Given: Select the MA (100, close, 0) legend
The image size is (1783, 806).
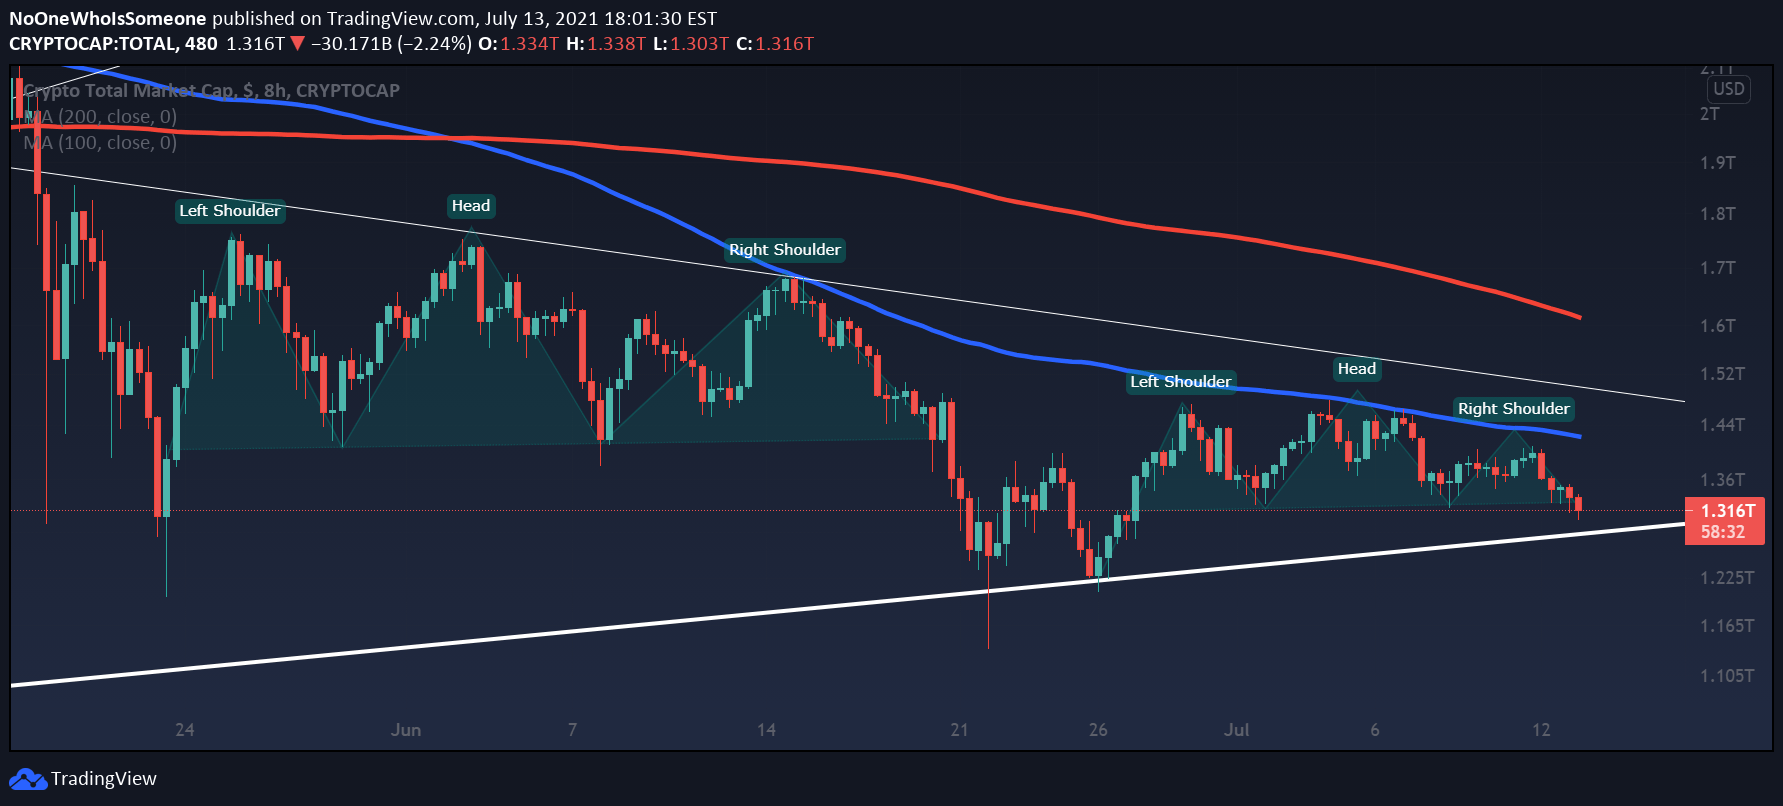Looking at the screenshot, I should tap(101, 143).
